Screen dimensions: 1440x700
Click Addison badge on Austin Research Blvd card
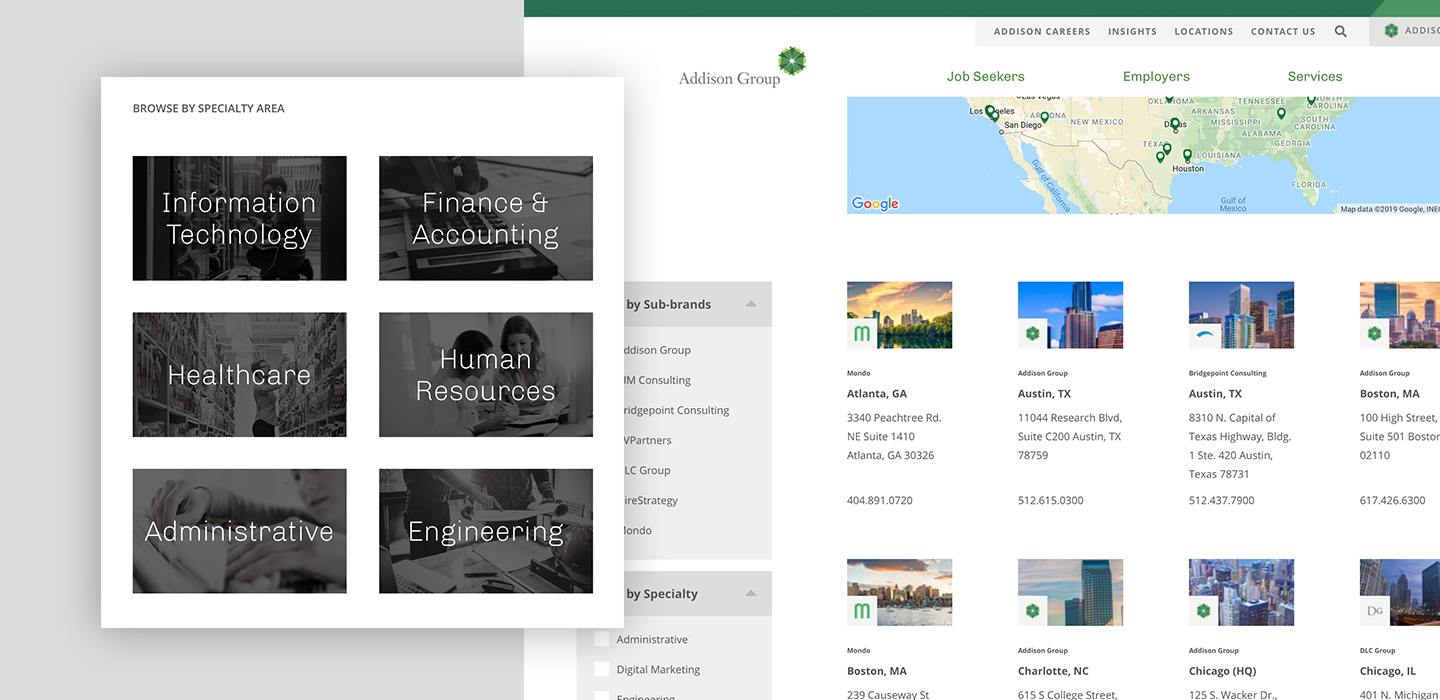[1032, 334]
